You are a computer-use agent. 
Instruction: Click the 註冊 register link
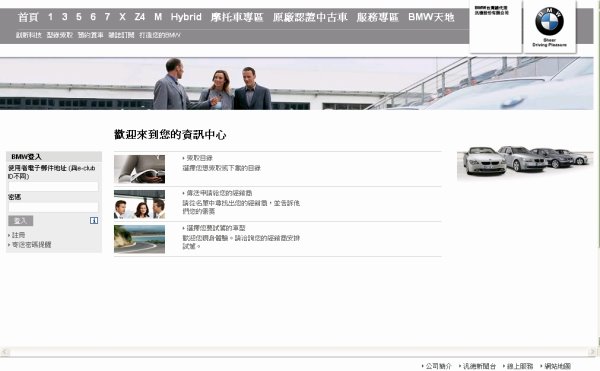click(x=18, y=235)
